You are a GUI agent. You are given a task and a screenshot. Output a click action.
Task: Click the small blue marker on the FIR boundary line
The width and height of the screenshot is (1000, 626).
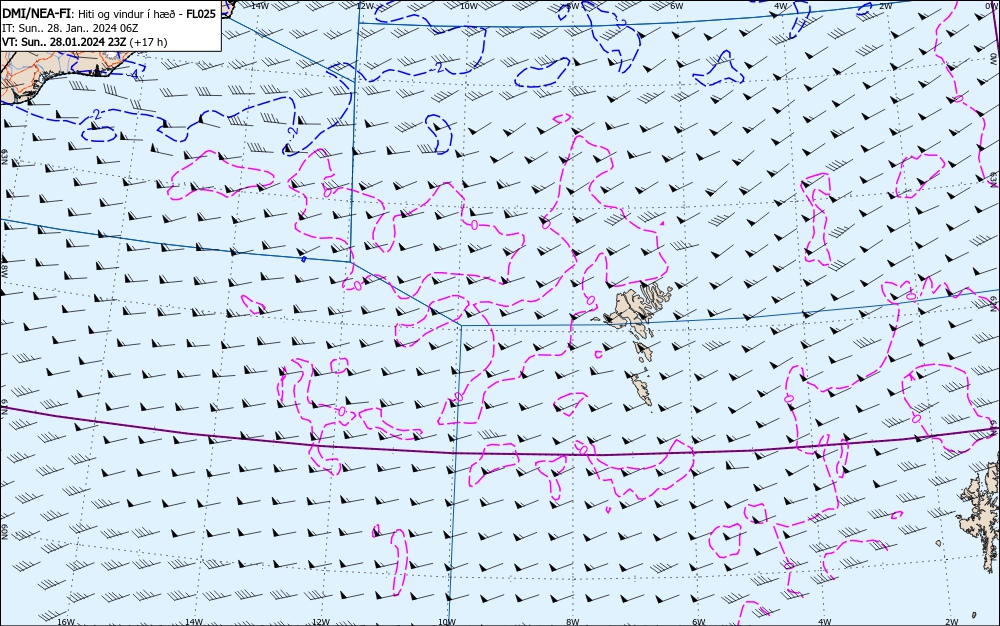tap(304, 259)
